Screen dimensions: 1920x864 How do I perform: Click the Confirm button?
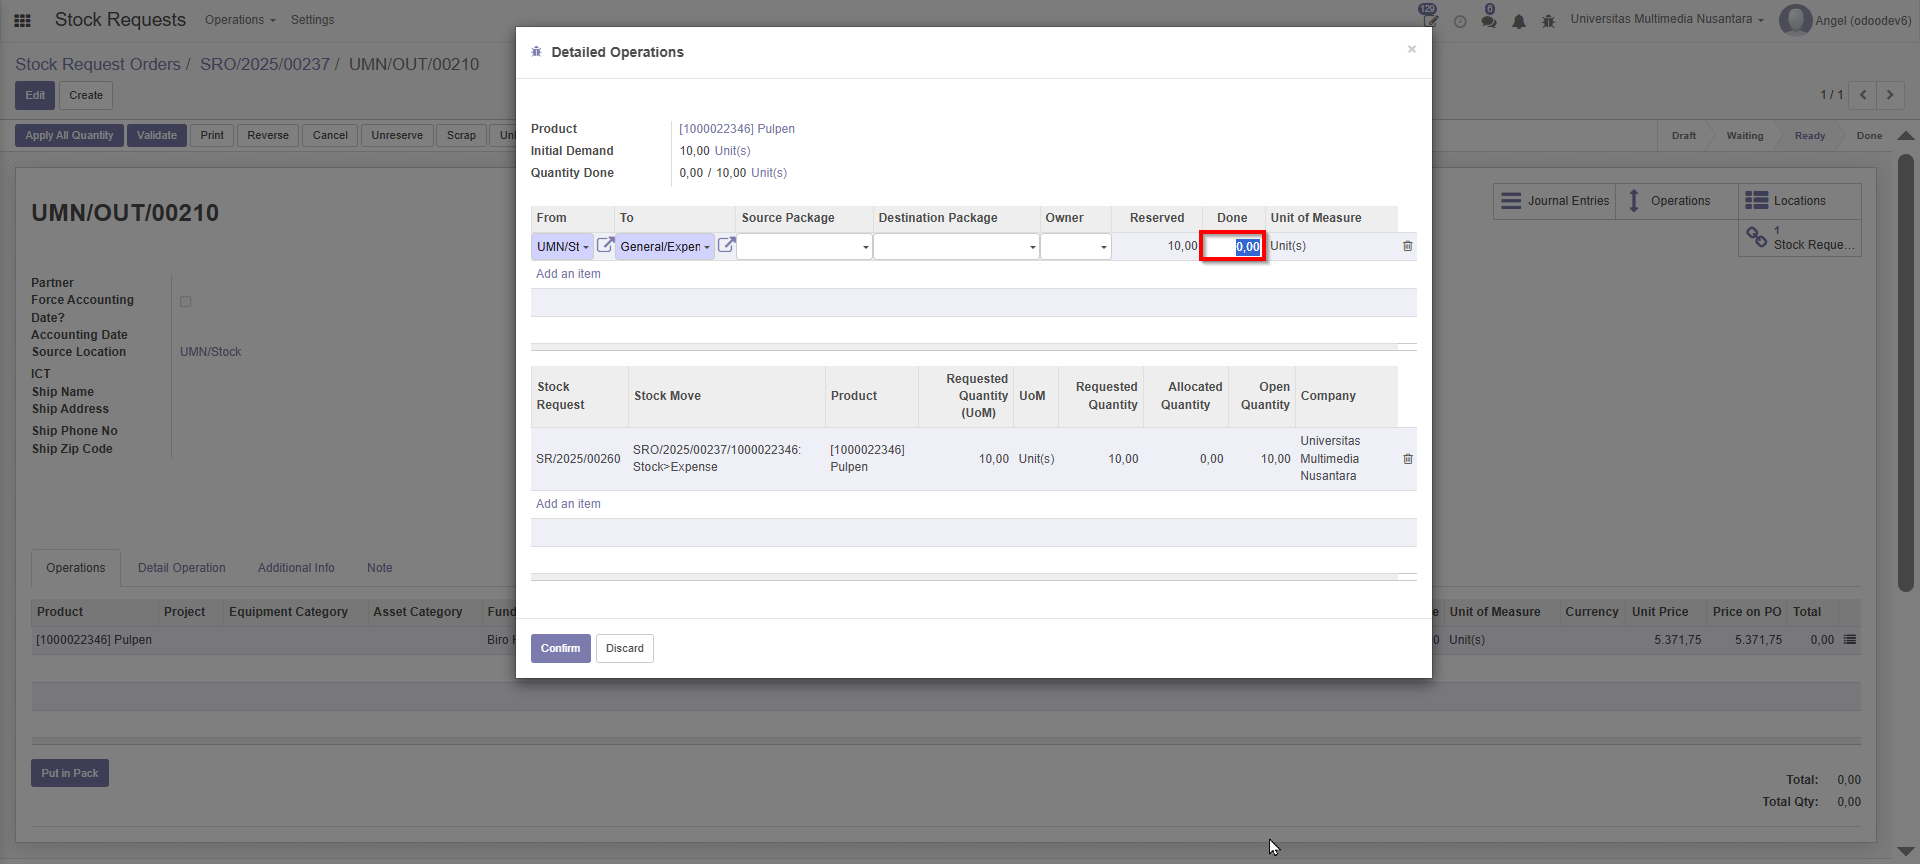pos(561,648)
